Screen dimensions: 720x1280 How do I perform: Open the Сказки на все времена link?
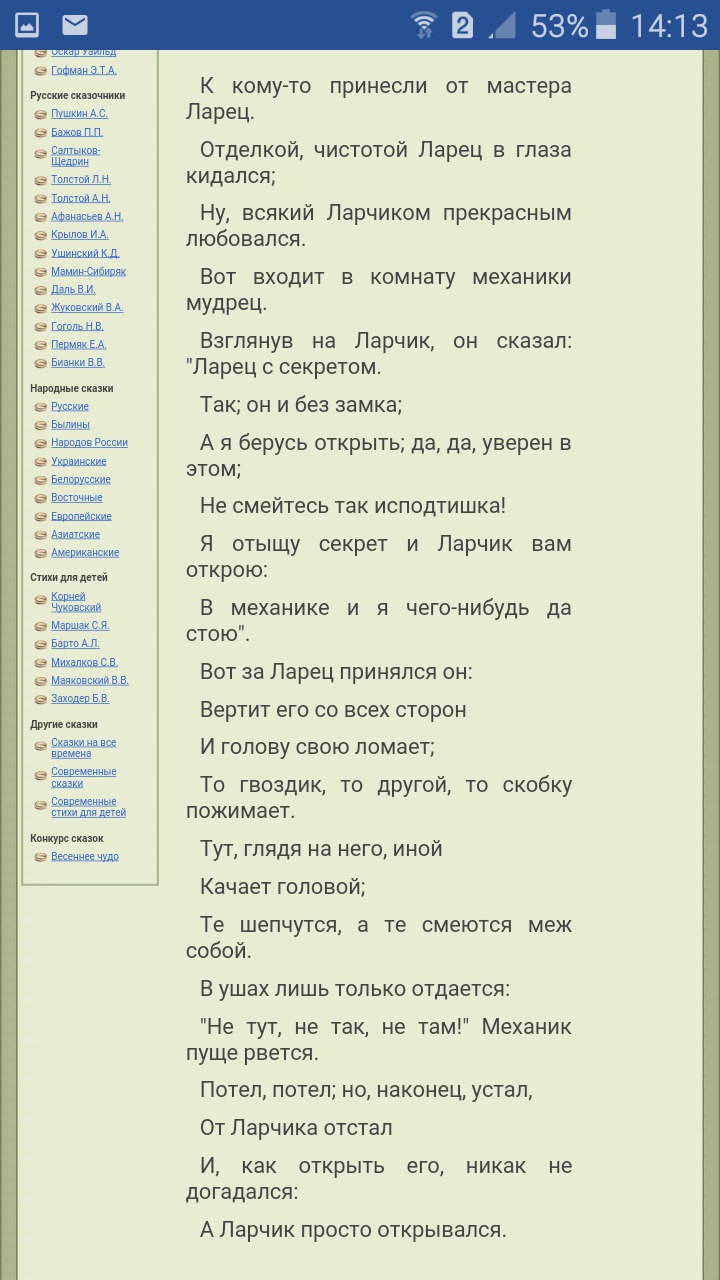(x=84, y=748)
